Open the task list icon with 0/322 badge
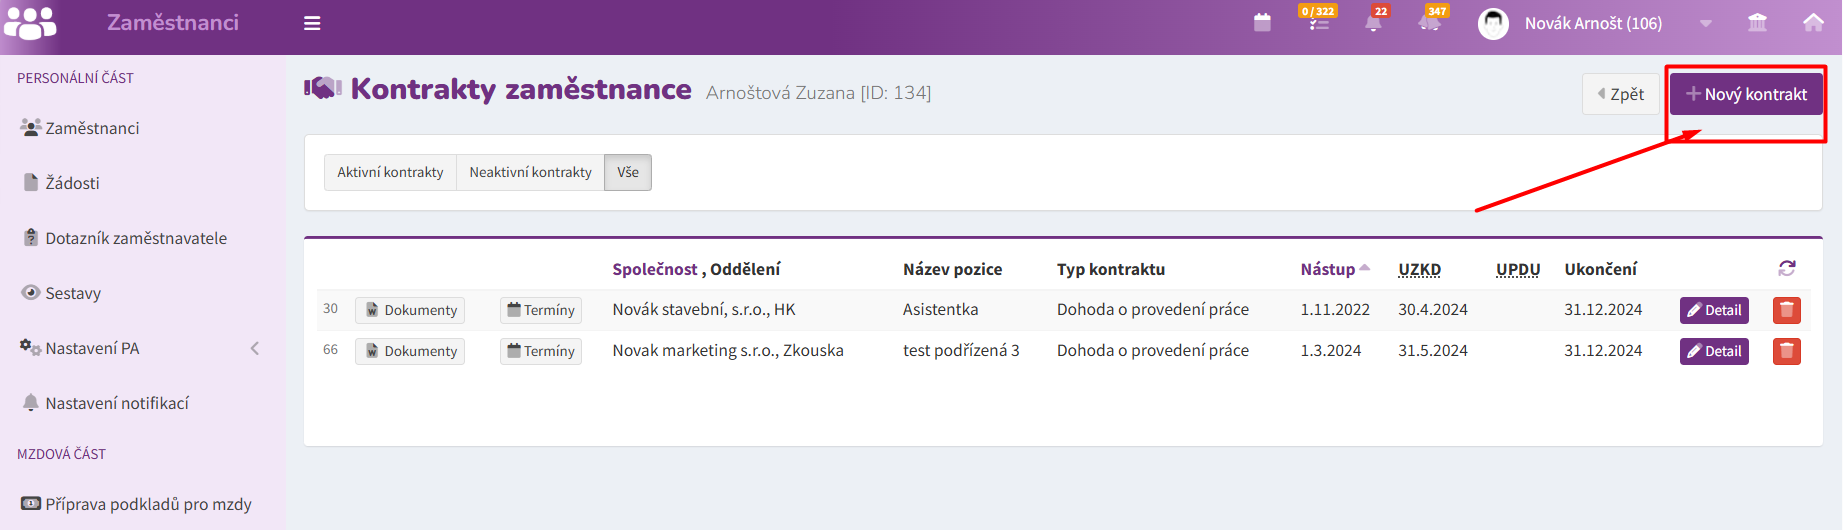Screen dimensions: 1843x530 pyautogui.click(x=1319, y=22)
